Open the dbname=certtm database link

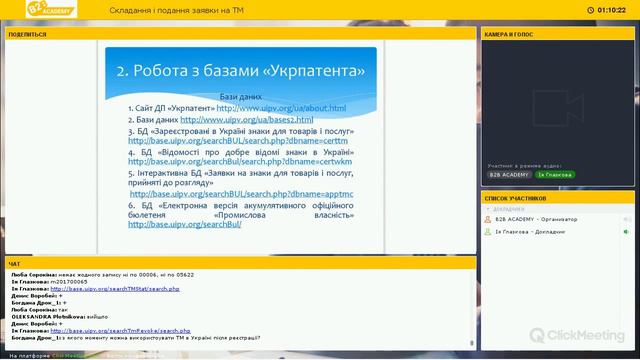point(238,141)
